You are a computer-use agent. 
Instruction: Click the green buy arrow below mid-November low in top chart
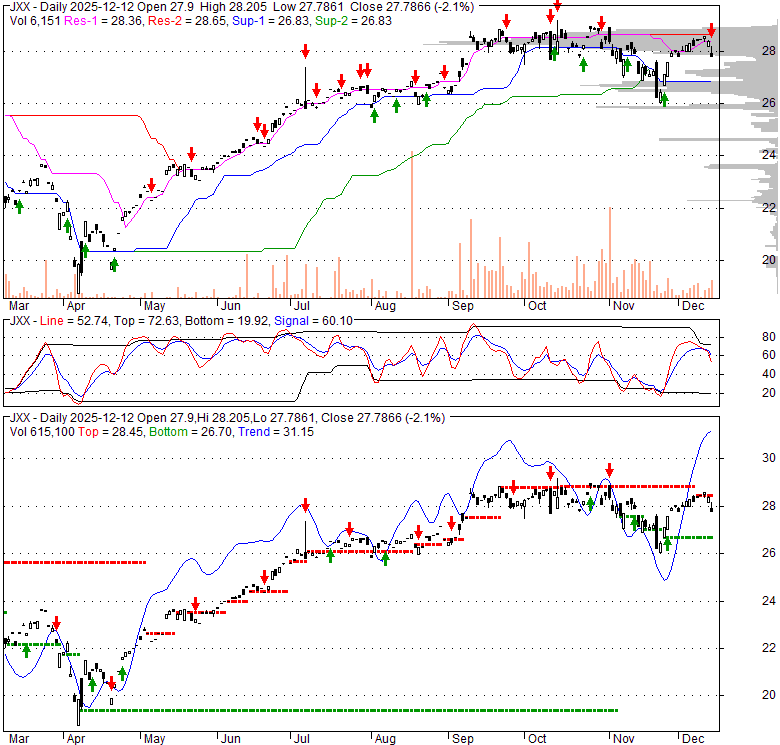click(x=663, y=99)
